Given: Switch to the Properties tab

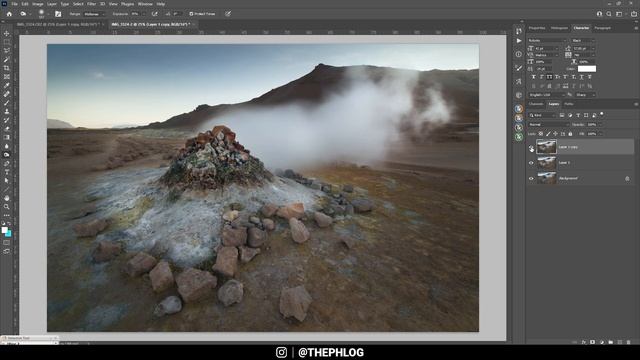Looking at the screenshot, I should pyautogui.click(x=537, y=28).
